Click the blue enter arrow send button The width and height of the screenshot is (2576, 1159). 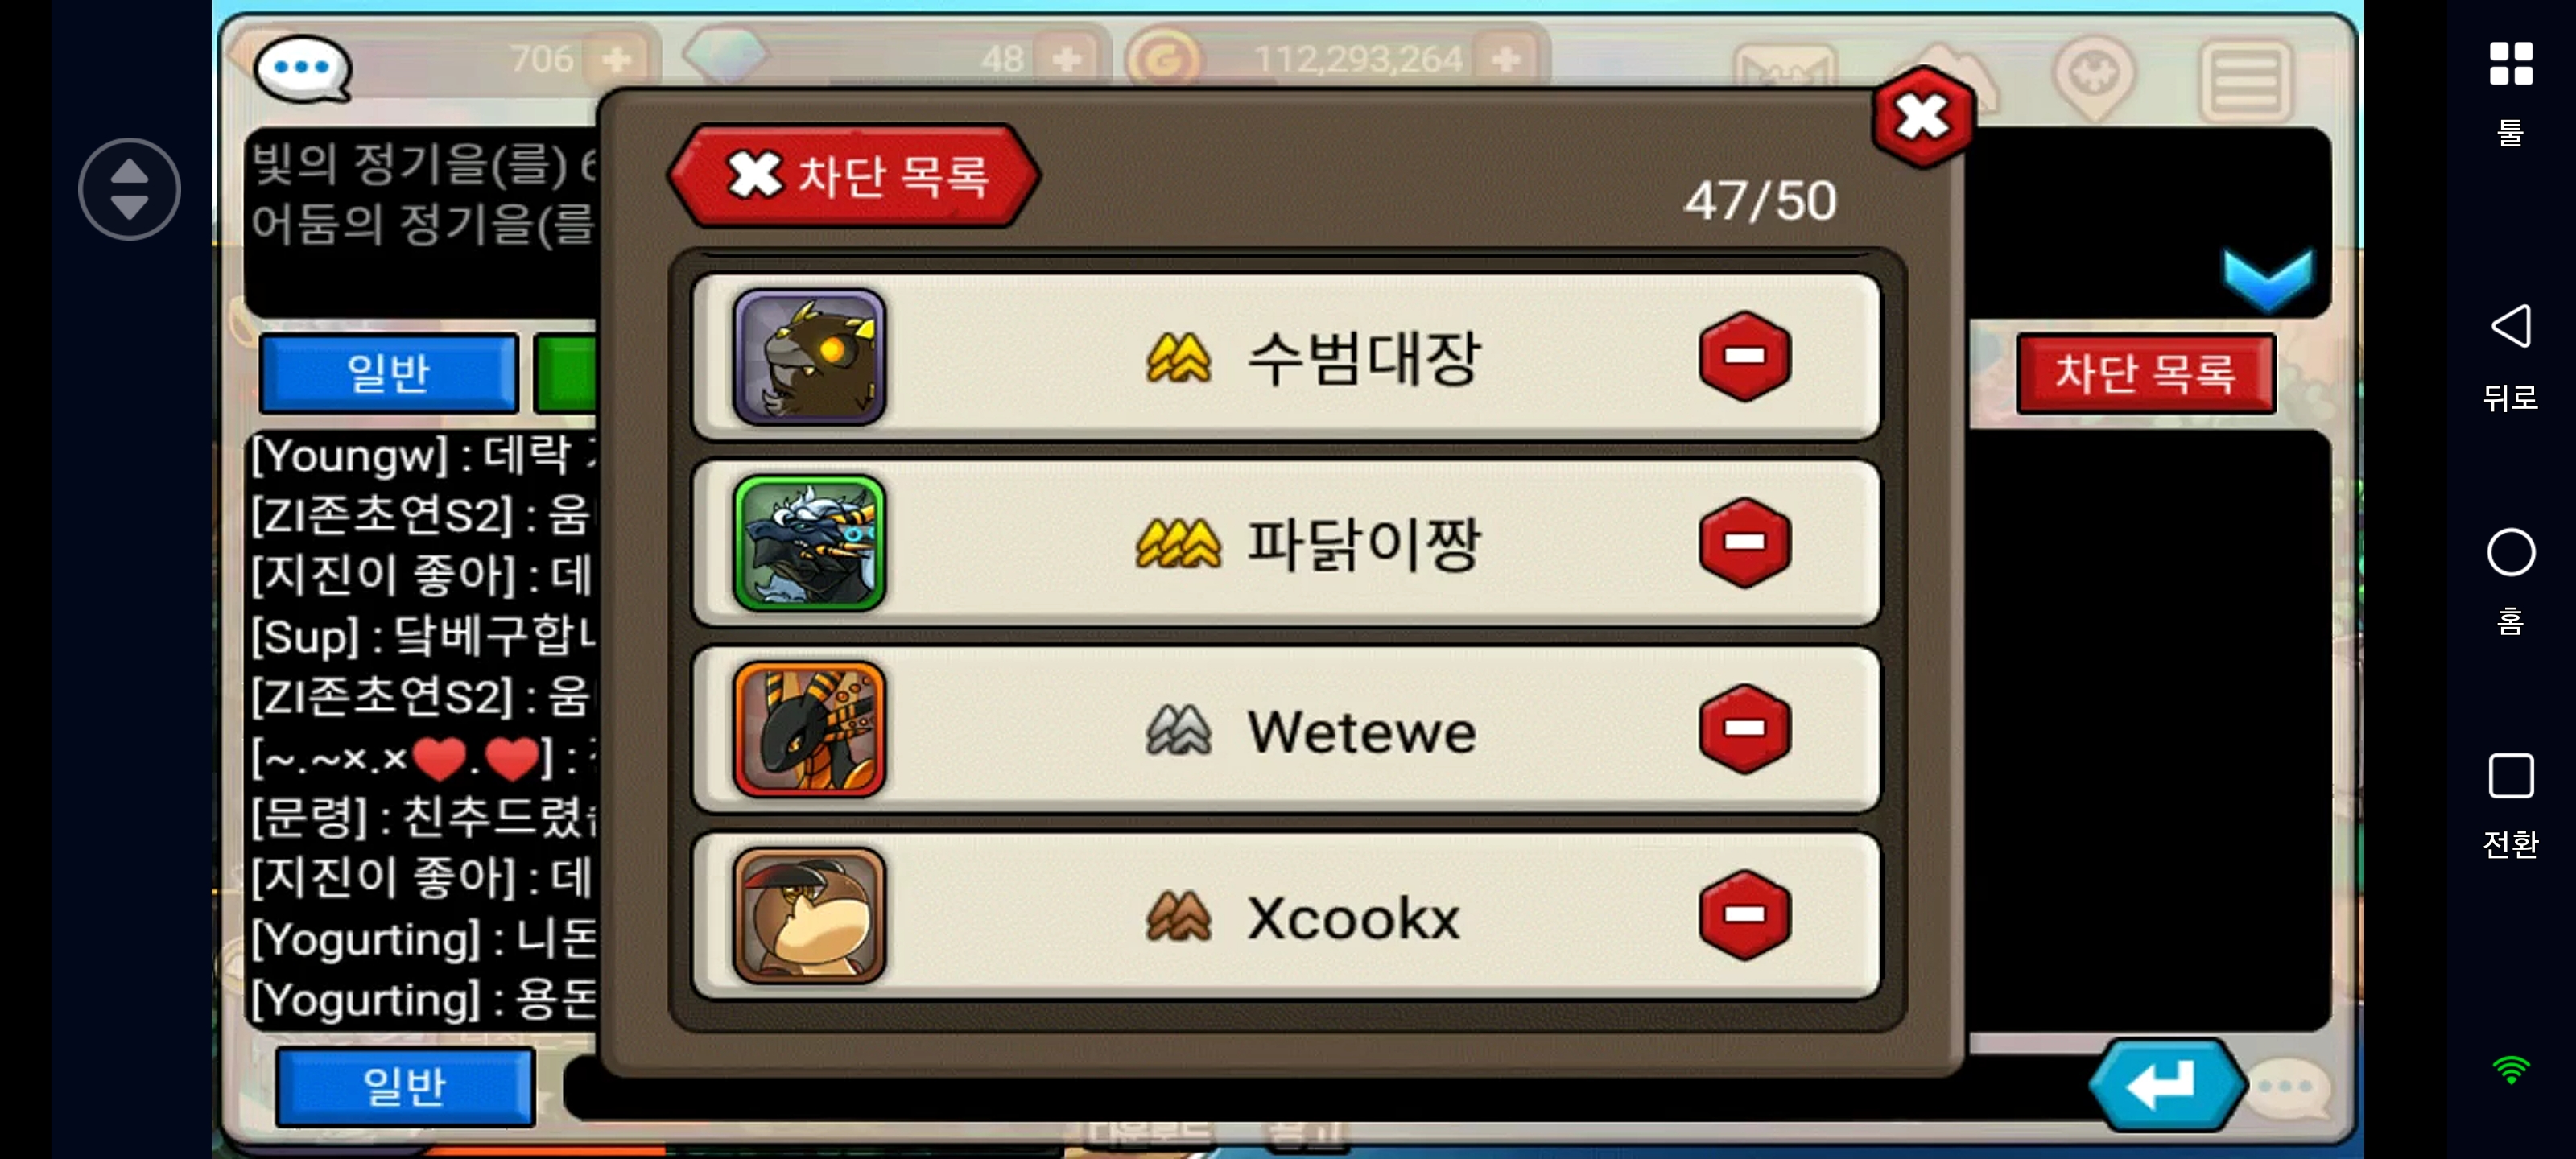pyautogui.click(x=2166, y=1084)
